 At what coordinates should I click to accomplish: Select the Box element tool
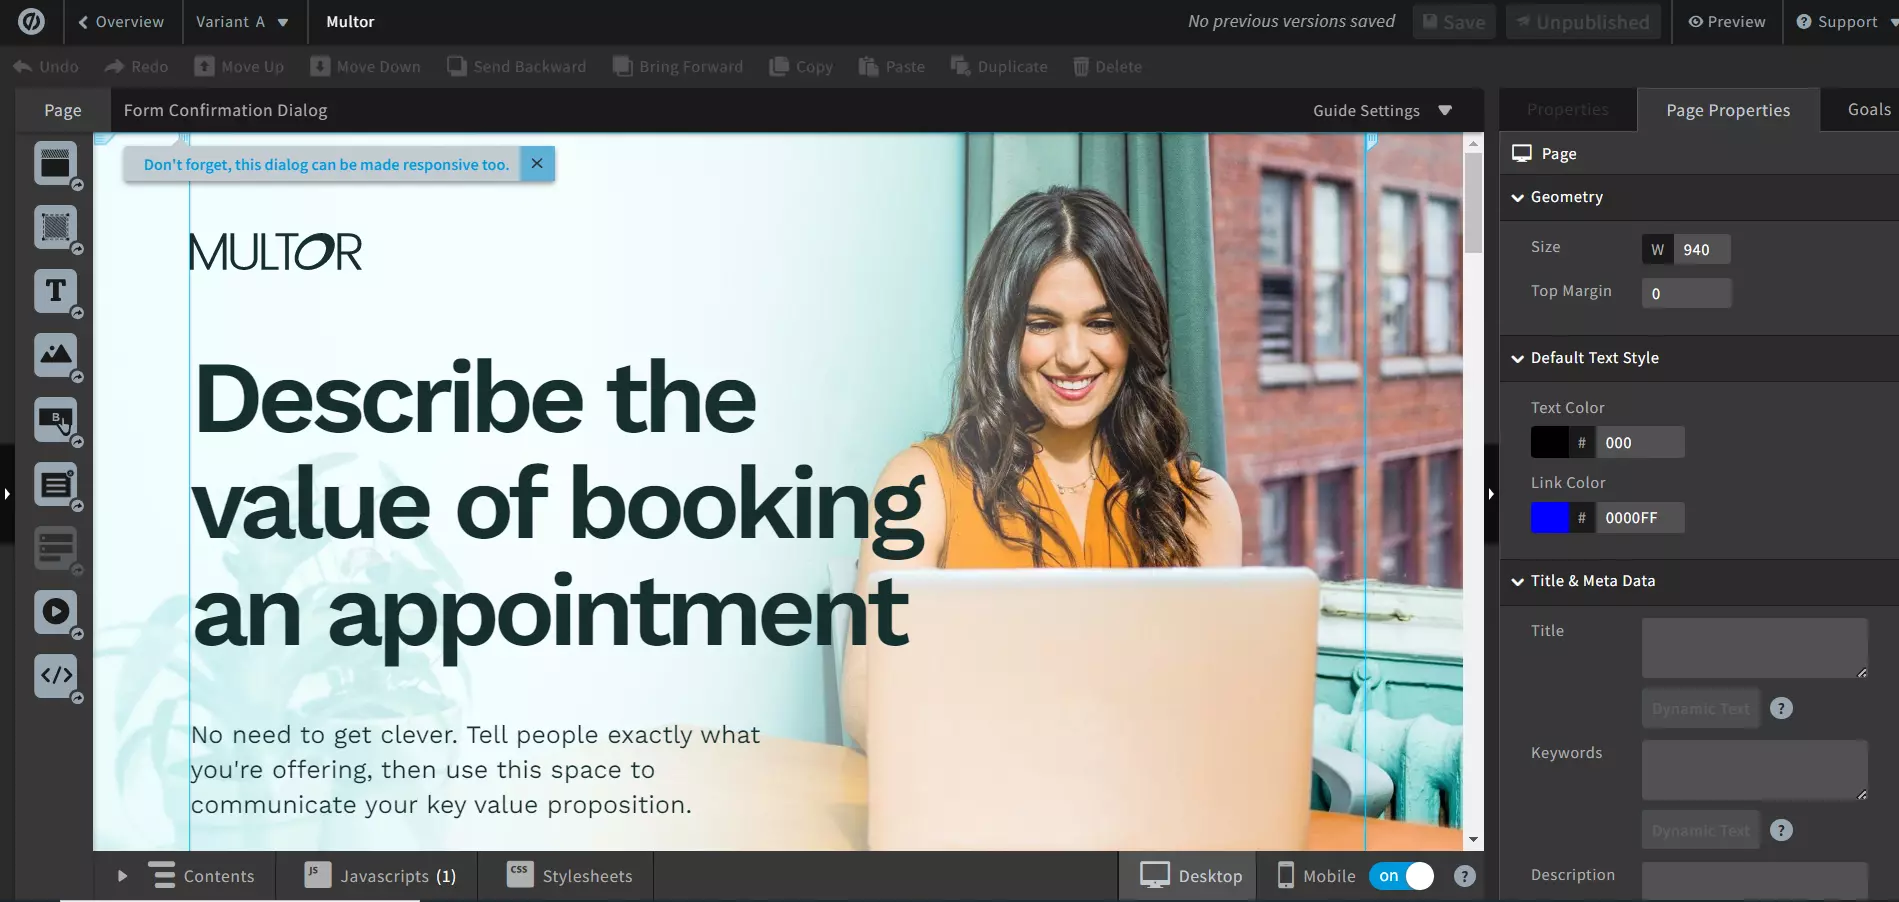pyautogui.click(x=56, y=227)
